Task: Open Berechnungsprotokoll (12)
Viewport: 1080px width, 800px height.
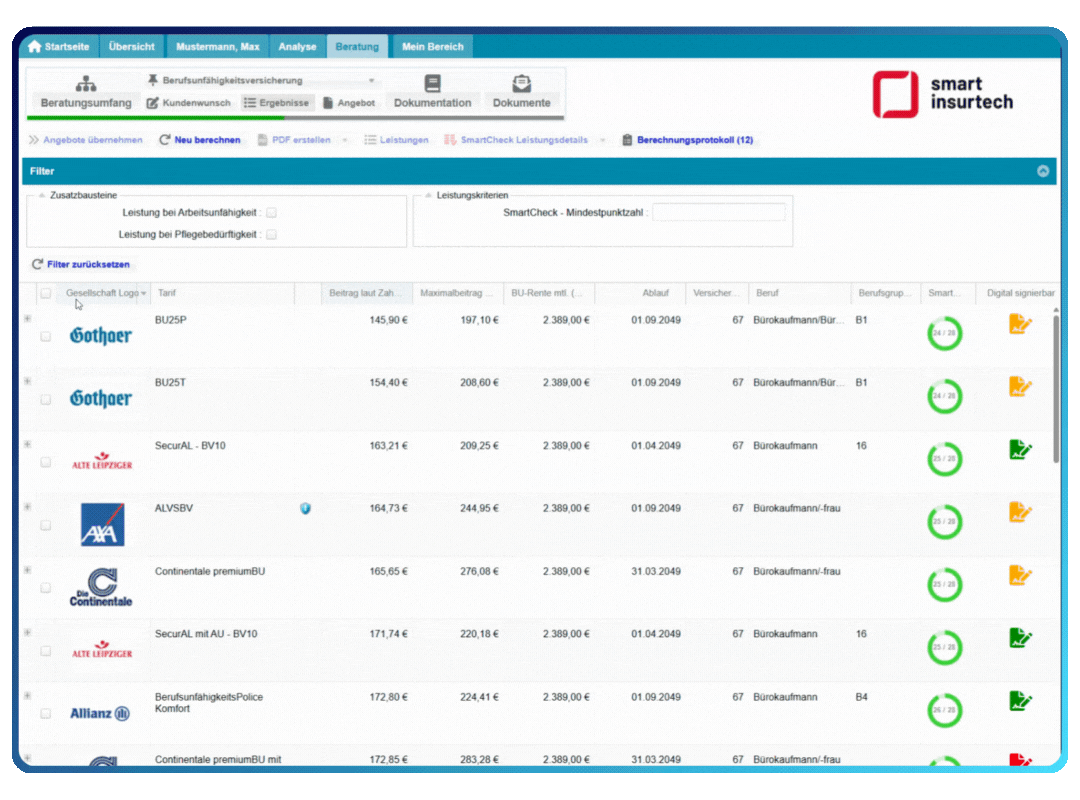Action: tap(688, 140)
